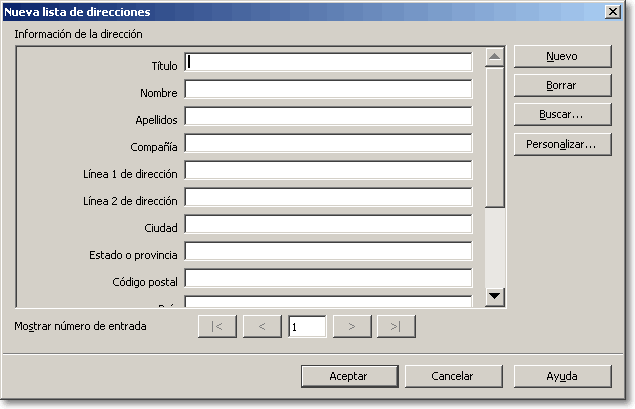Open the Buscar... search dialog
635x409 pixels.
click(x=563, y=115)
